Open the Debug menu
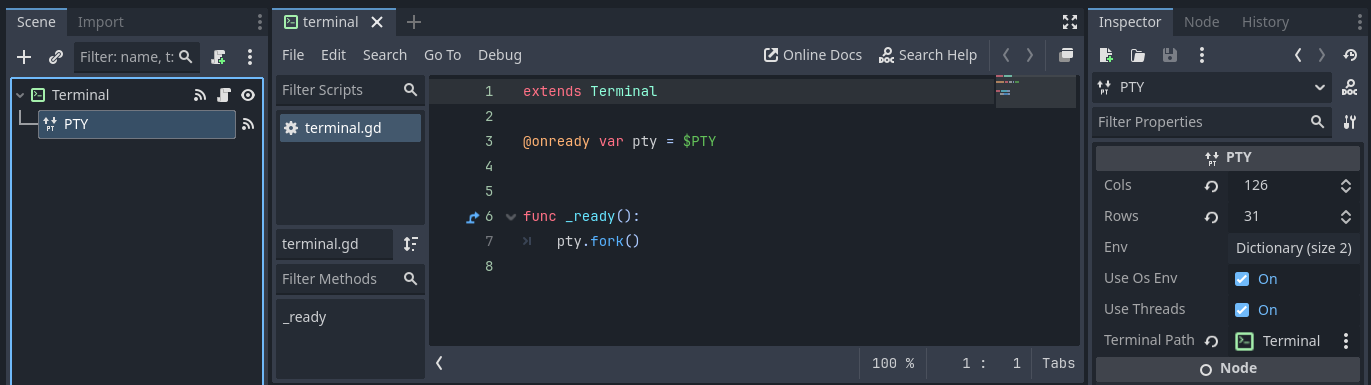 coord(500,55)
